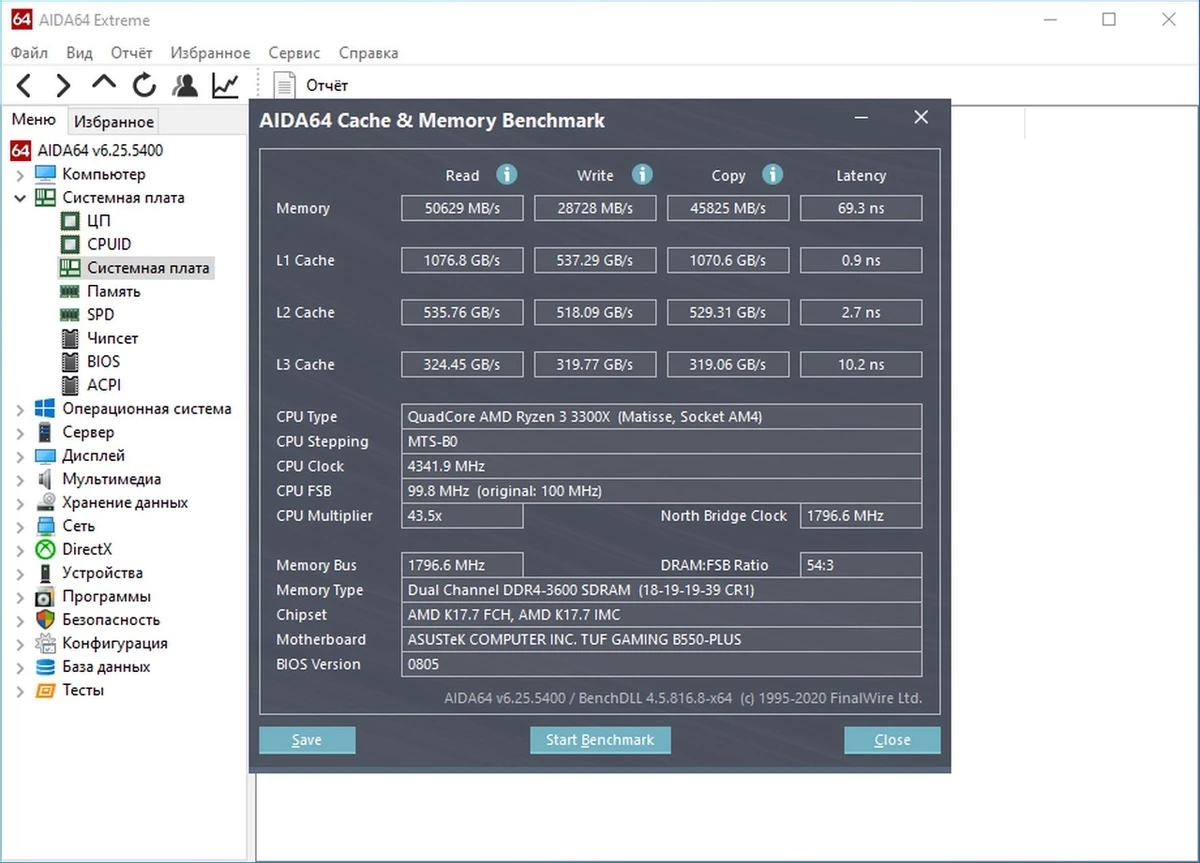Click the info icon next to Write
This screenshot has width=1200, height=863.
(642, 175)
